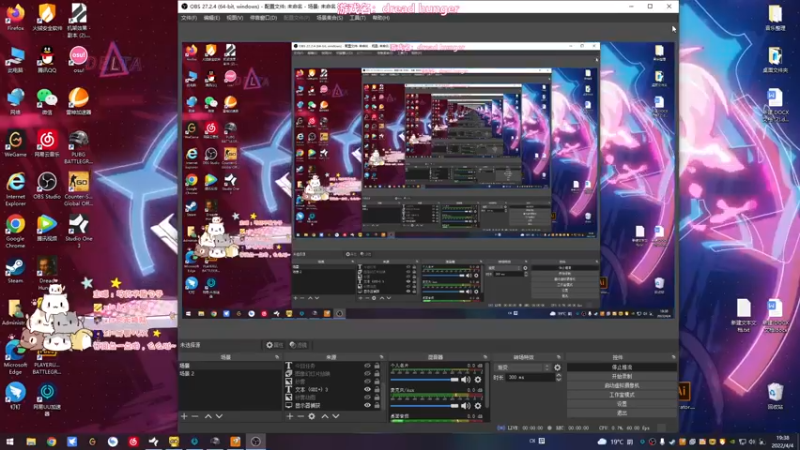This screenshot has height=450, width=800.
Task: Open the Google Chrome desktop shortcut
Action: tap(15, 231)
